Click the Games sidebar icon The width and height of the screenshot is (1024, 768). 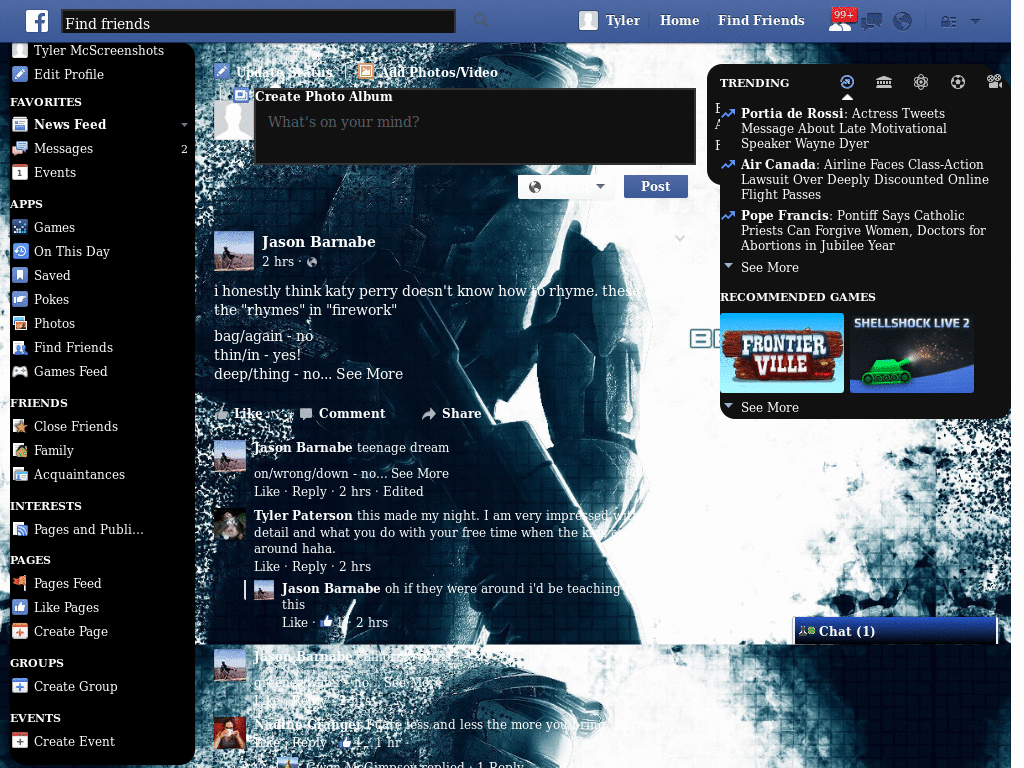pyautogui.click(x=20, y=227)
